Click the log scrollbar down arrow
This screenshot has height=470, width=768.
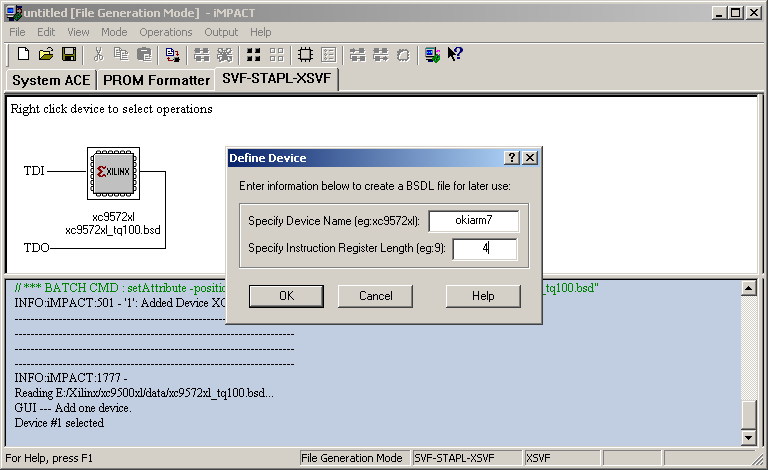click(748, 437)
